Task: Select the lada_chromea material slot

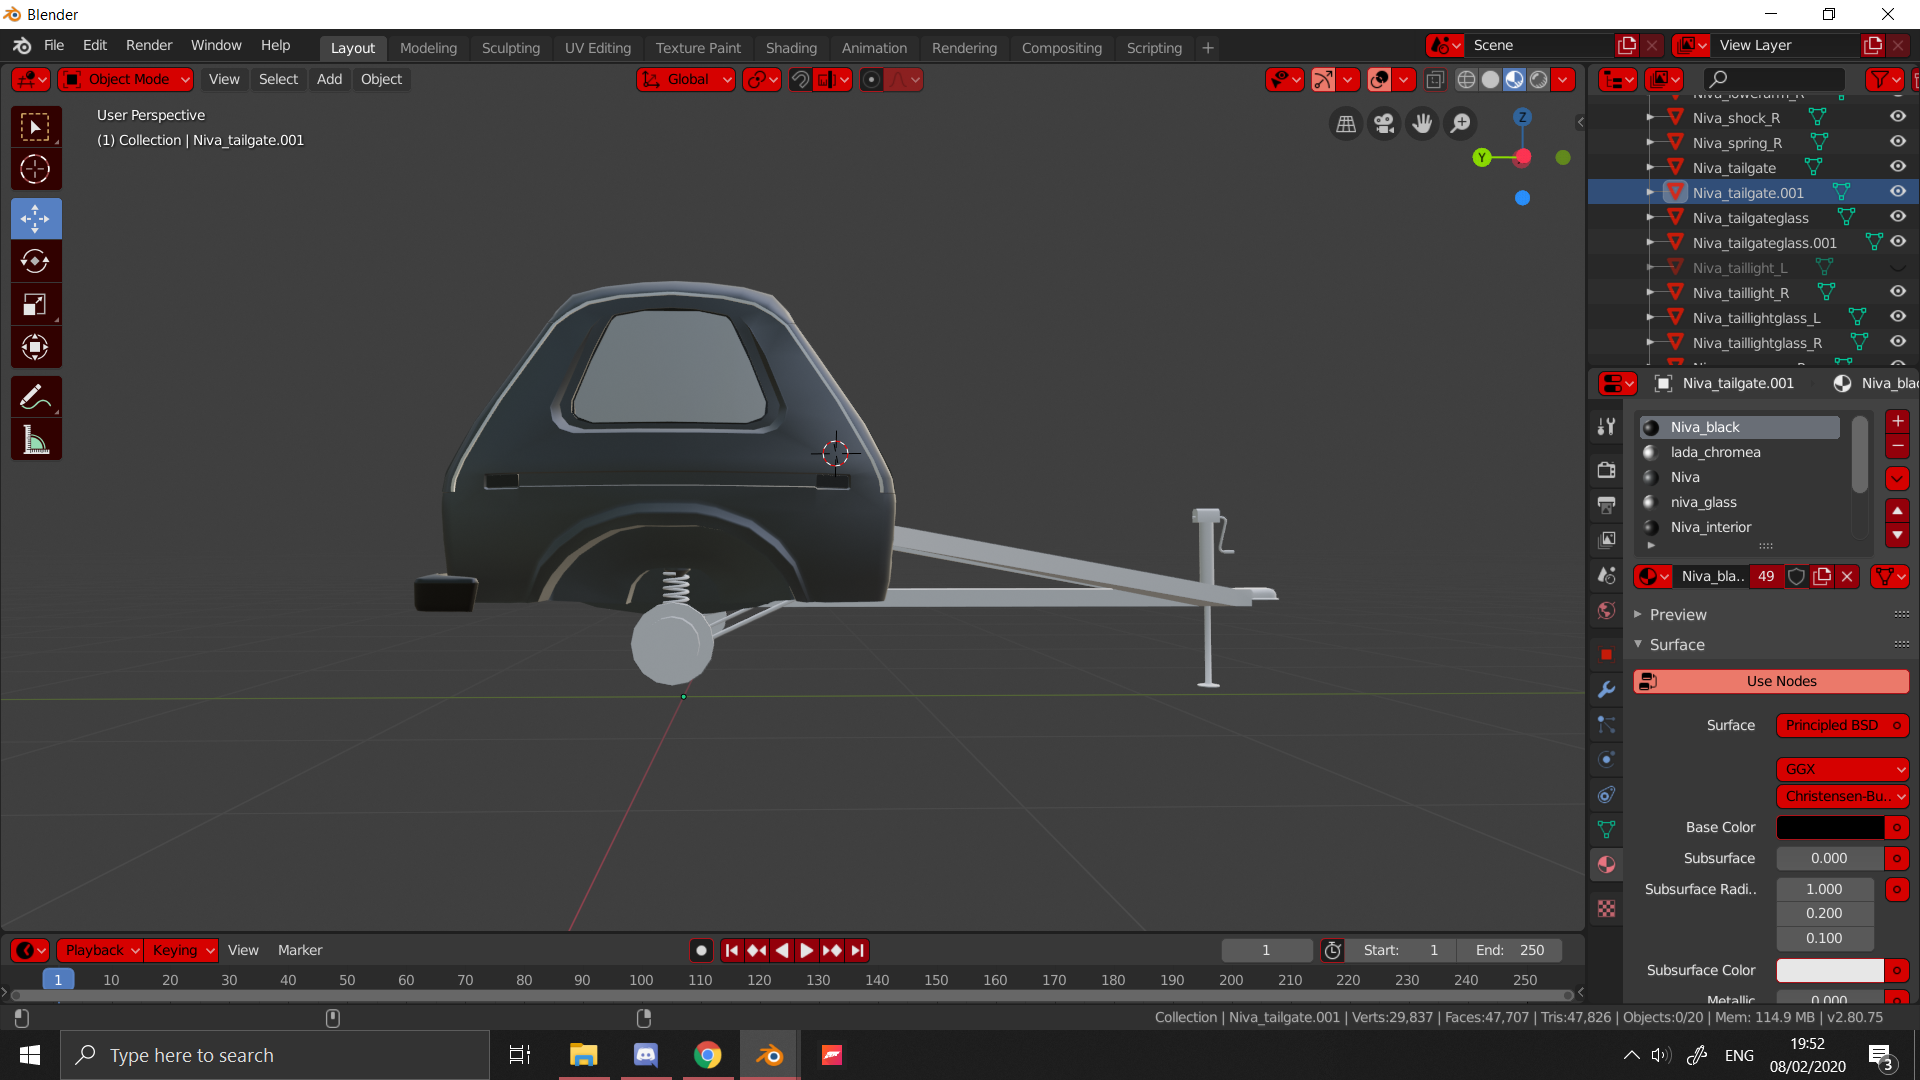Action: 1715,452
